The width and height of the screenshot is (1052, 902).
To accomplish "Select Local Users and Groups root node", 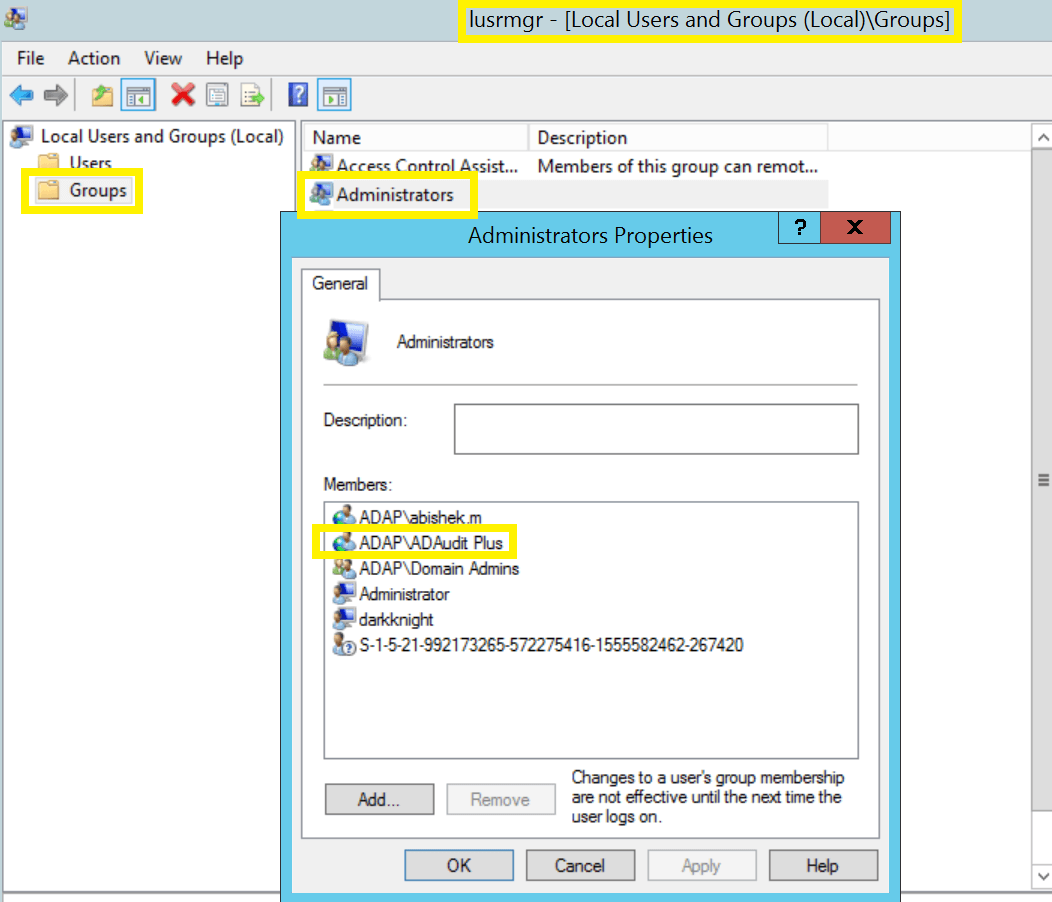I will tap(161, 136).
